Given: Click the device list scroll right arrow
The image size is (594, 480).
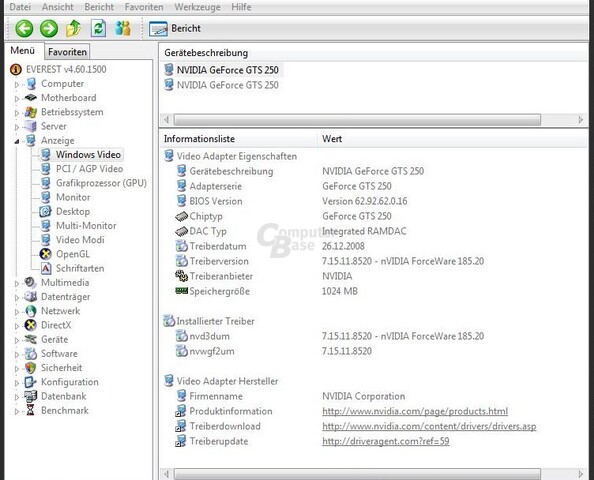Looking at the screenshot, I should [x=581, y=120].
